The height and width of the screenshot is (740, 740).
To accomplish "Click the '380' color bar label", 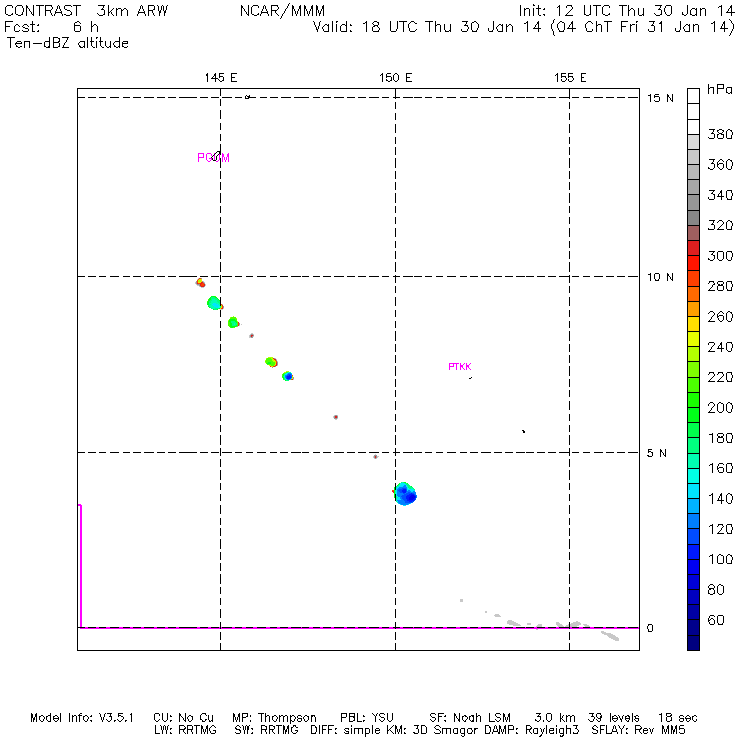I will pyautogui.click(x=720, y=135).
